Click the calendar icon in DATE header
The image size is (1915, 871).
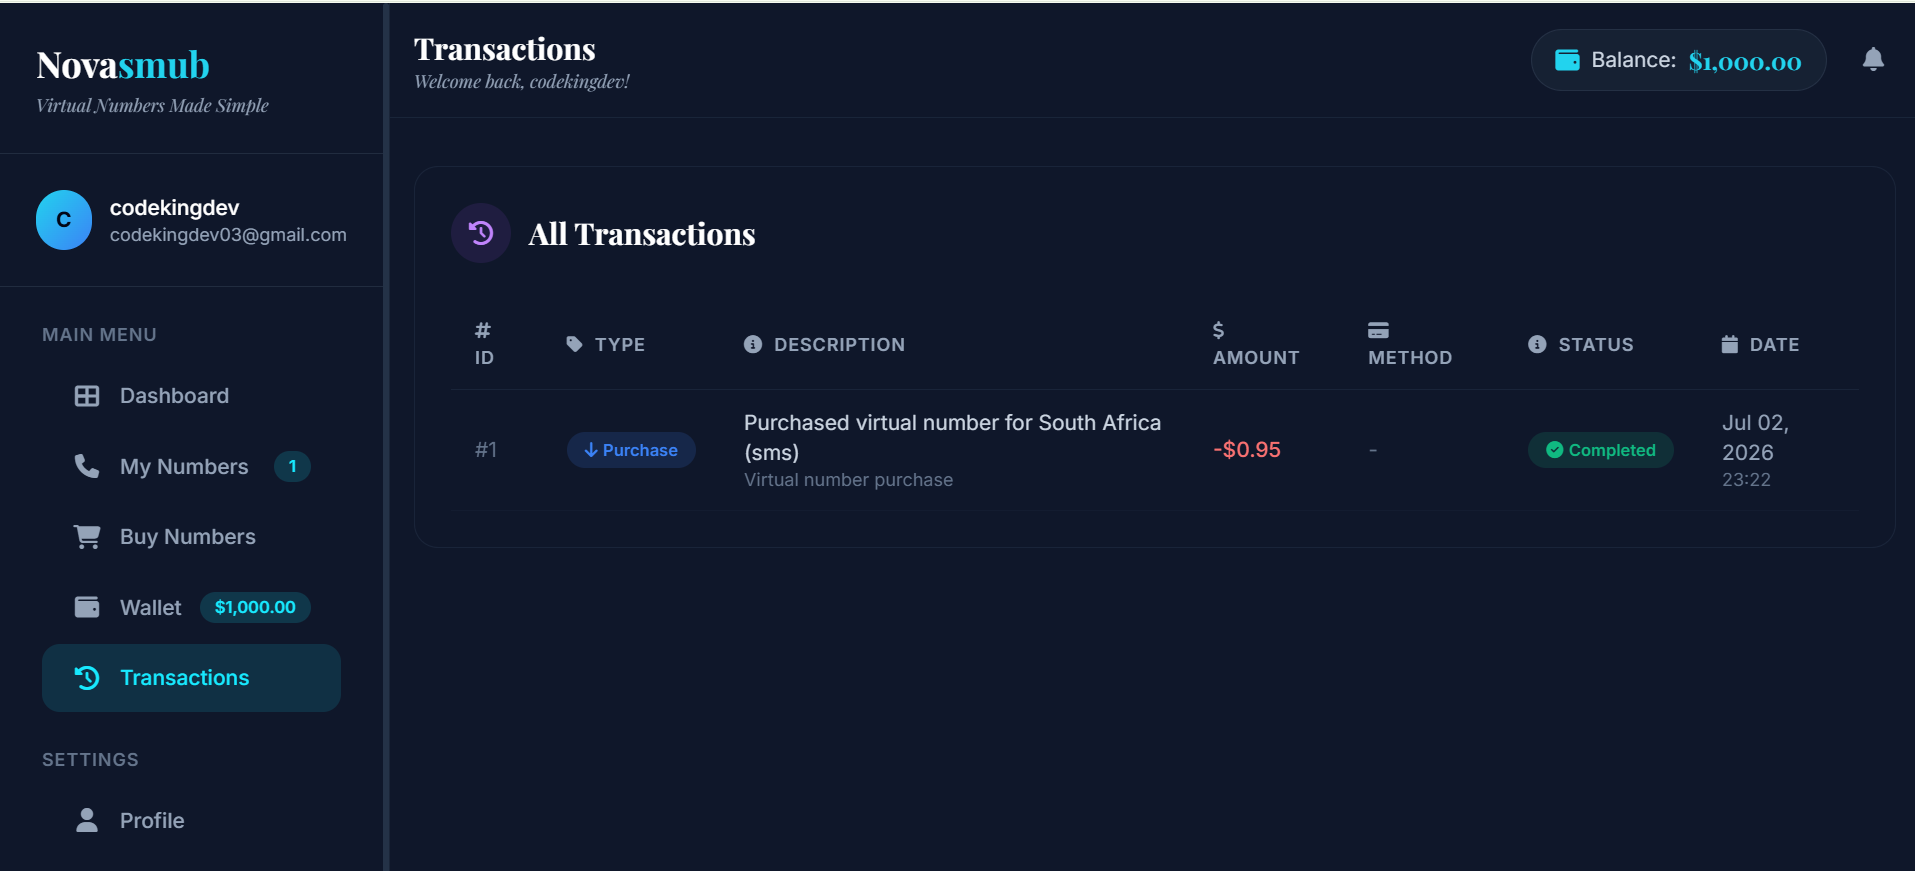tap(1729, 344)
